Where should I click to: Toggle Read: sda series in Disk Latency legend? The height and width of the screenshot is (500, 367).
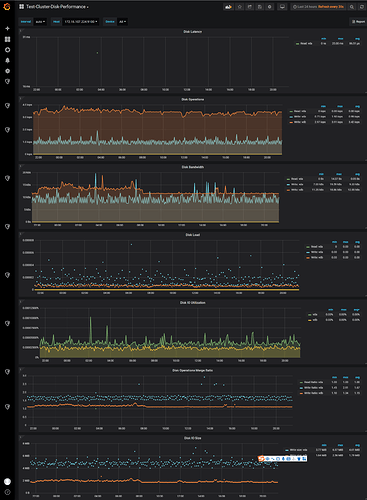306,43
